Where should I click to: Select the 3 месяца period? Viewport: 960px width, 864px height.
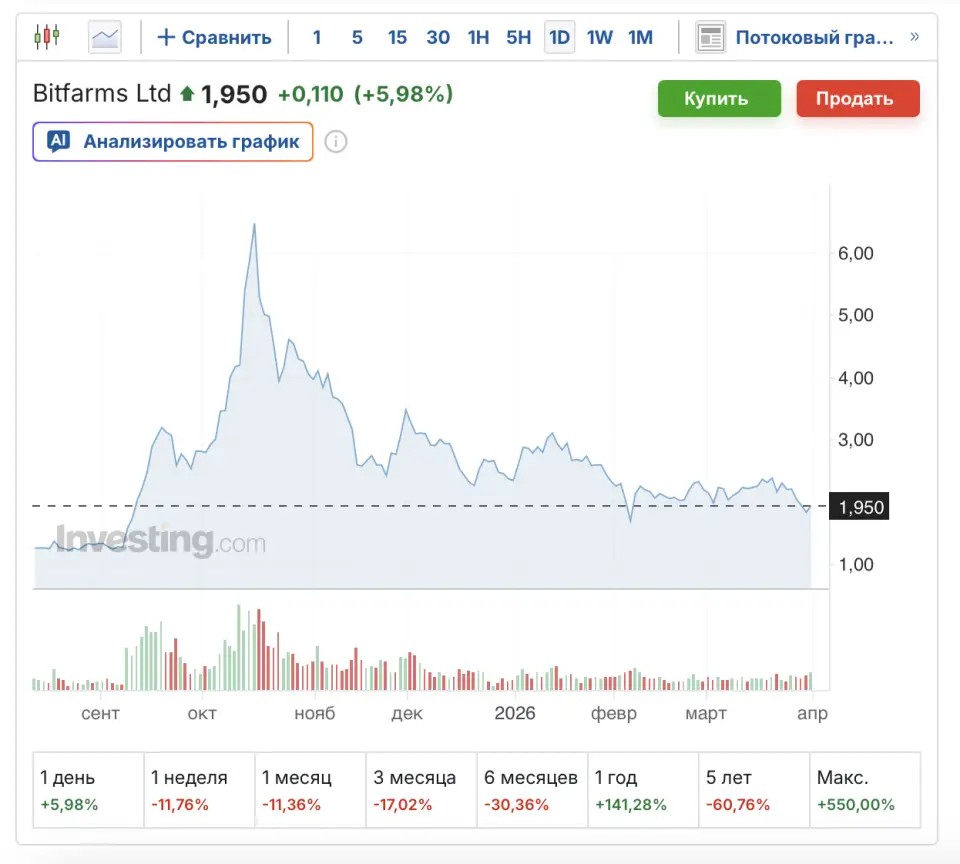point(421,790)
